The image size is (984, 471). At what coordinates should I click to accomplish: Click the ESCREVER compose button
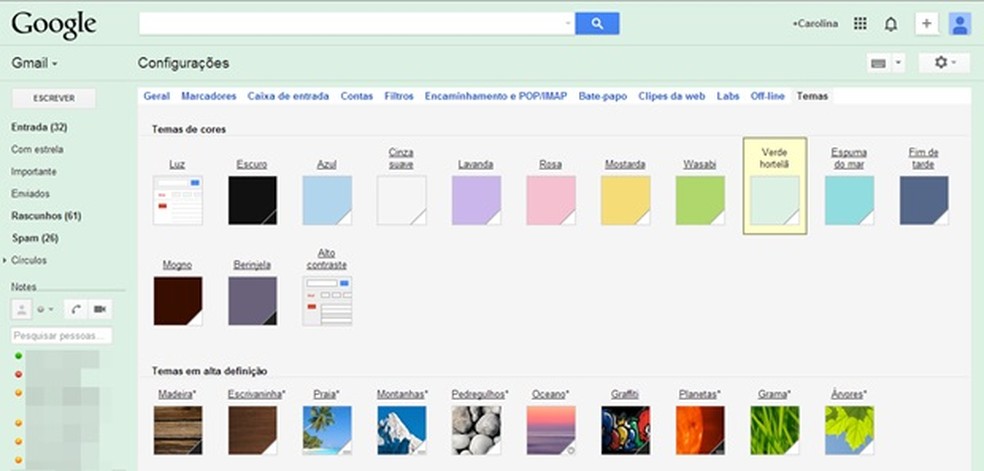coord(54,98)
